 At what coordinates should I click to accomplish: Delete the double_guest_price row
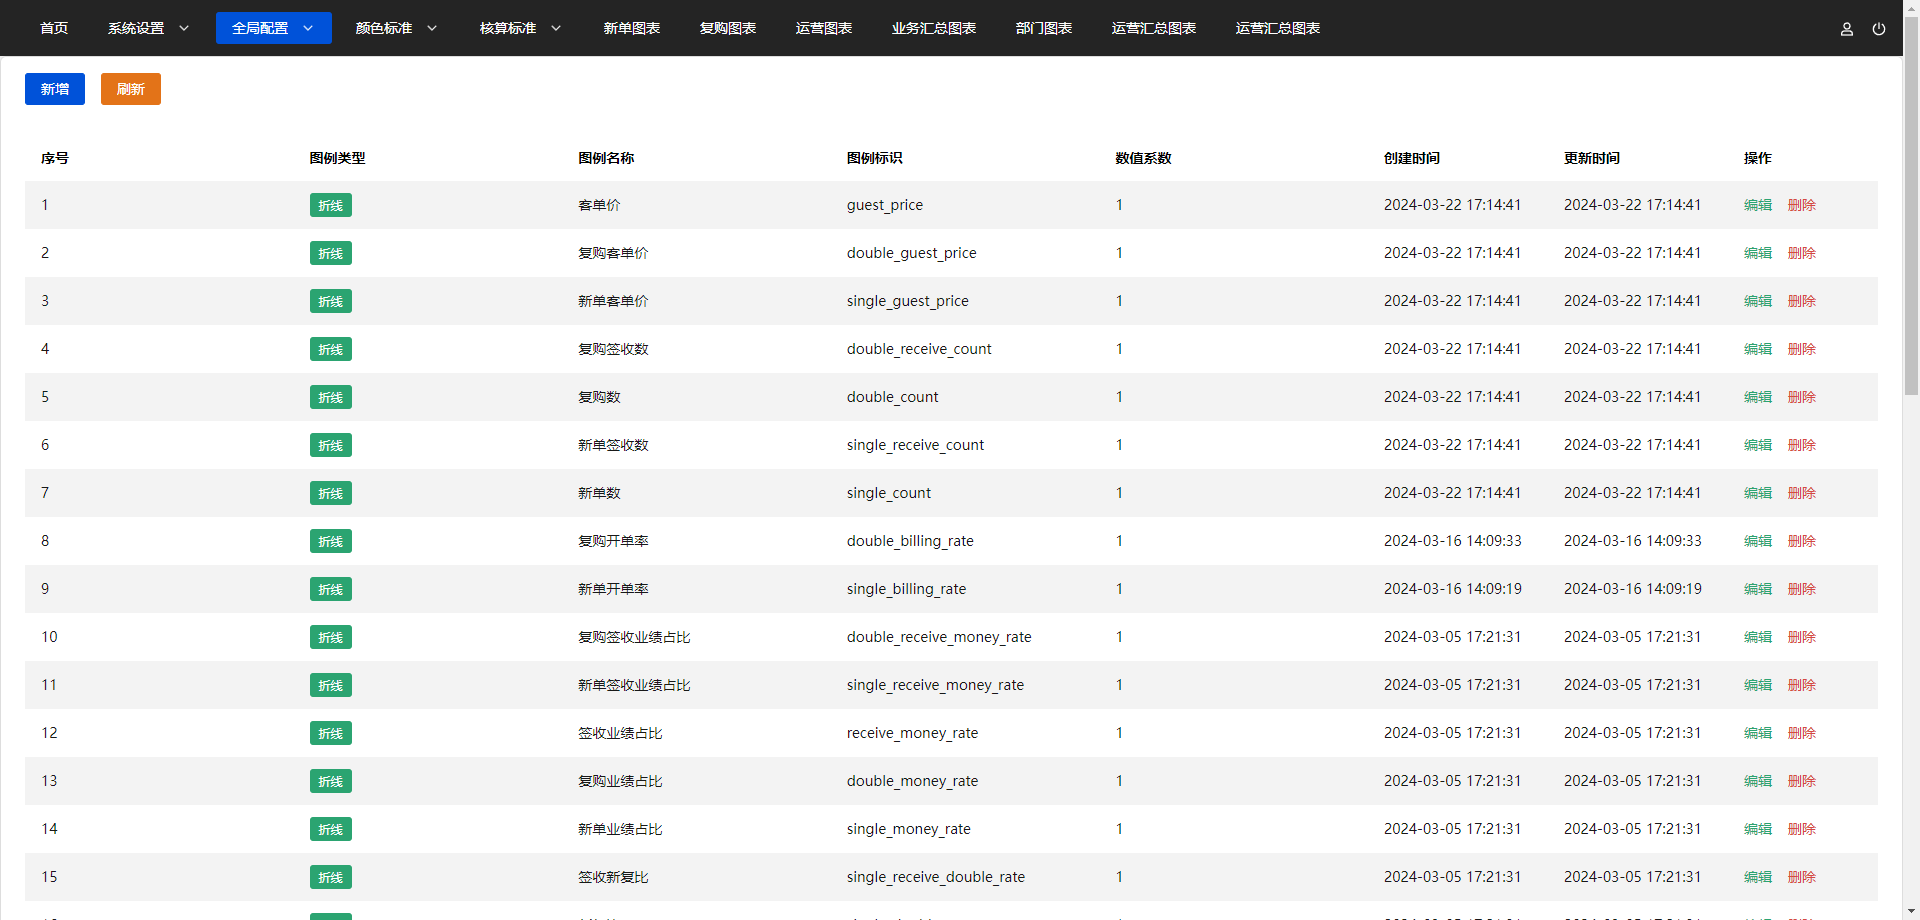click(x=1802, y=253)
